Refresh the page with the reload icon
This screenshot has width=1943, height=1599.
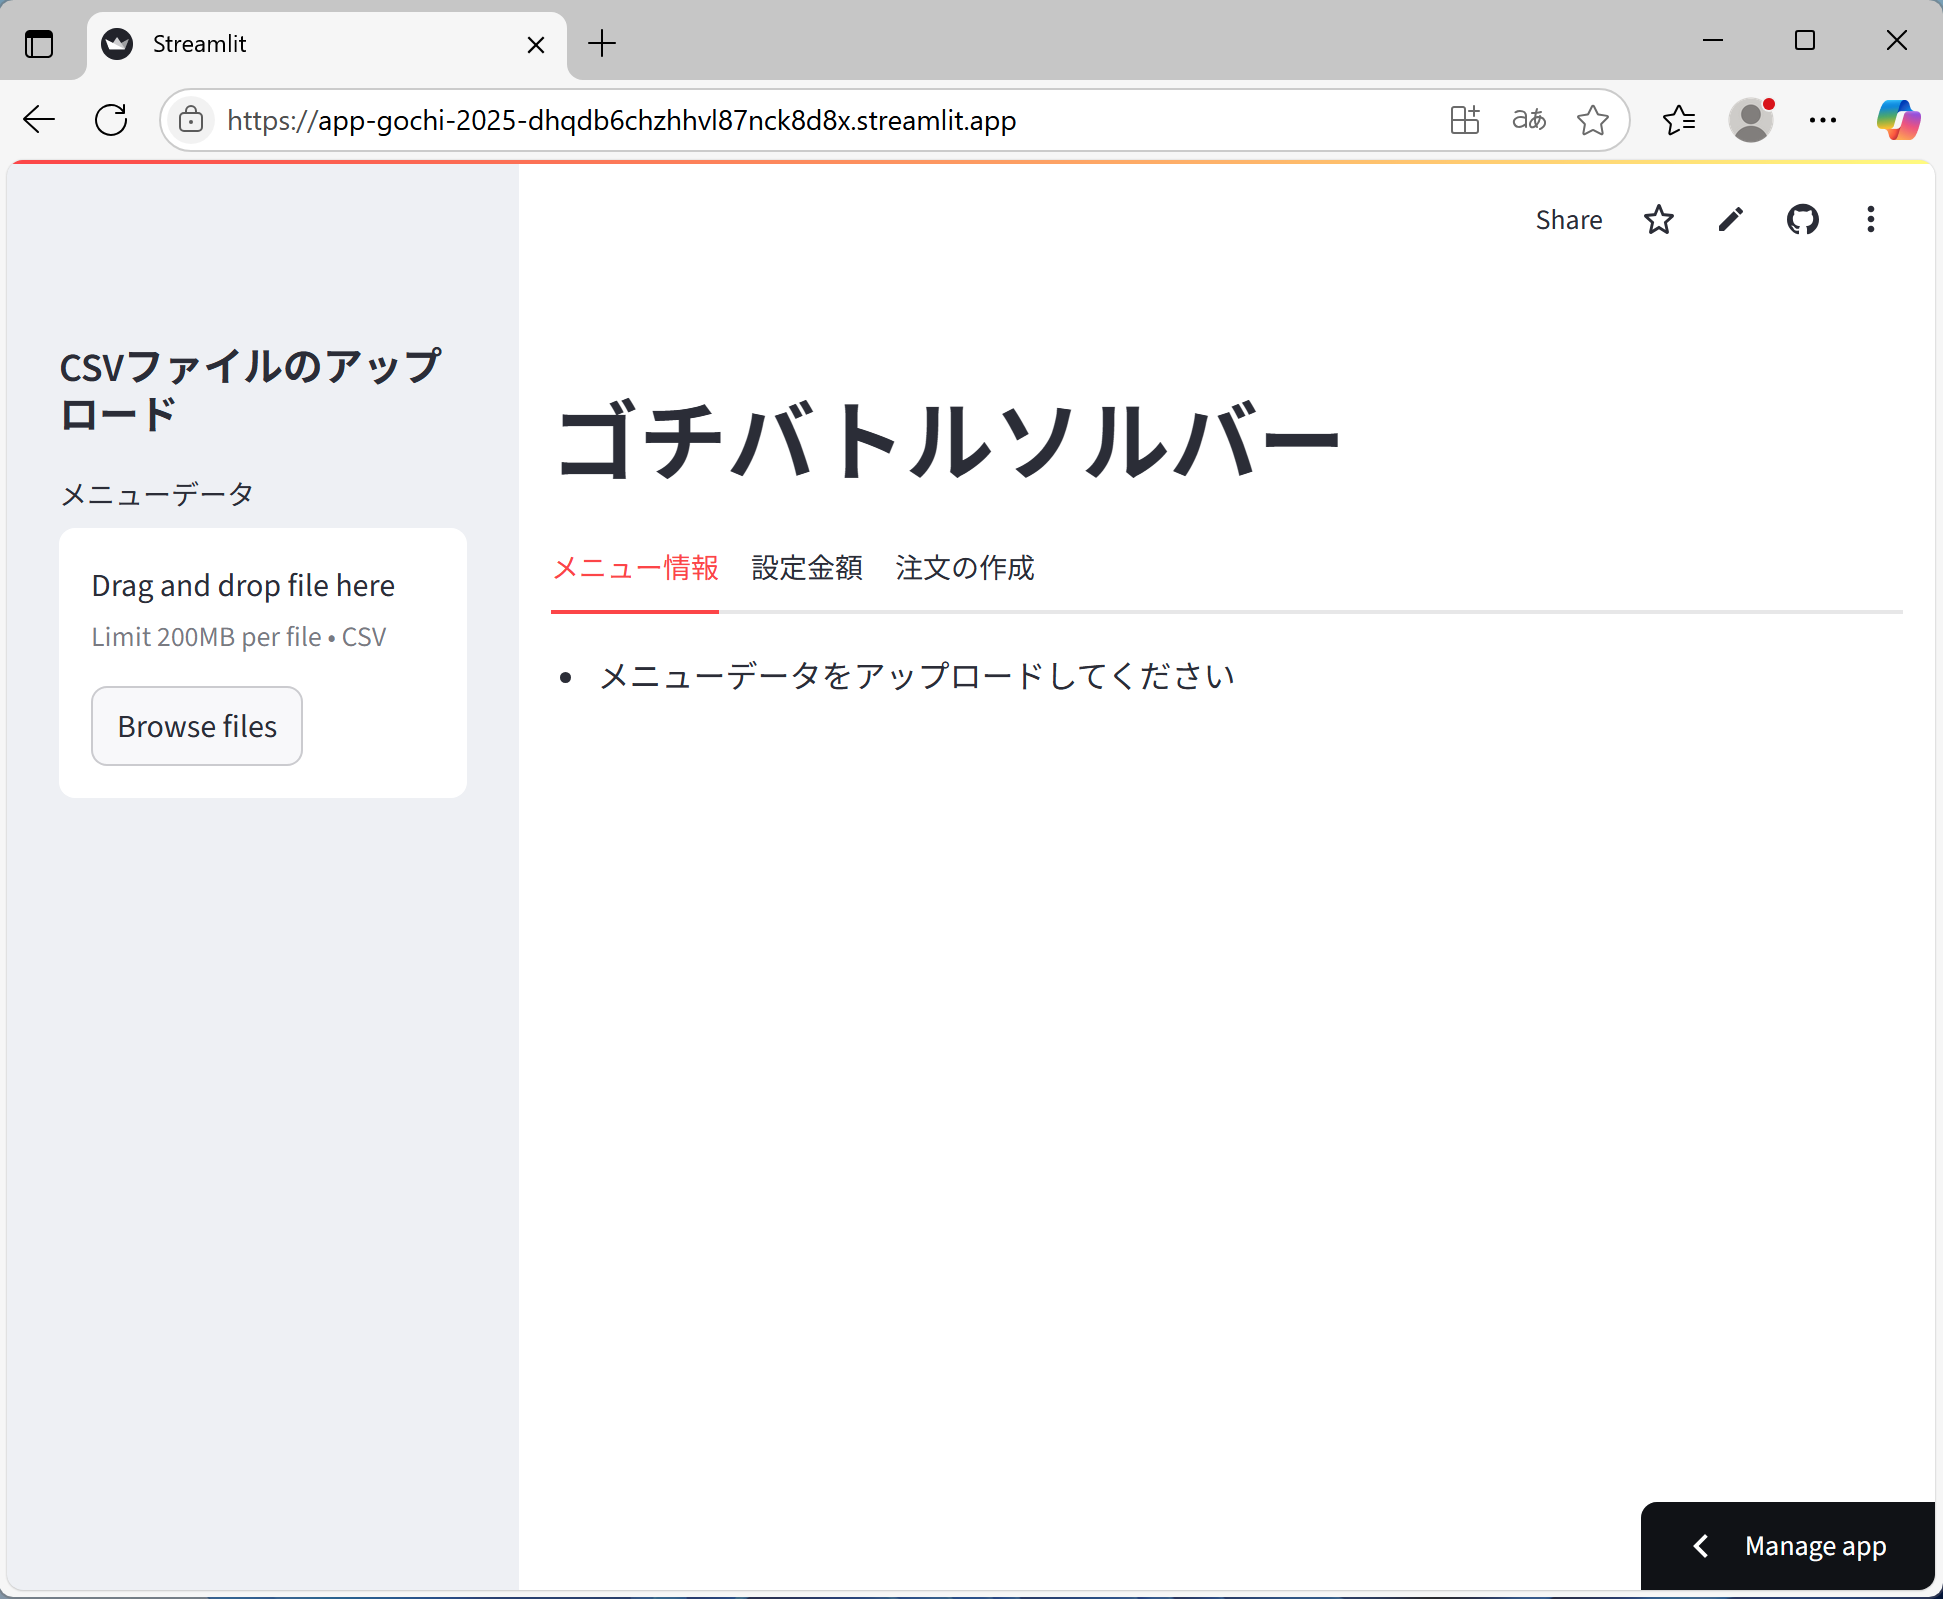click(111, 120)
